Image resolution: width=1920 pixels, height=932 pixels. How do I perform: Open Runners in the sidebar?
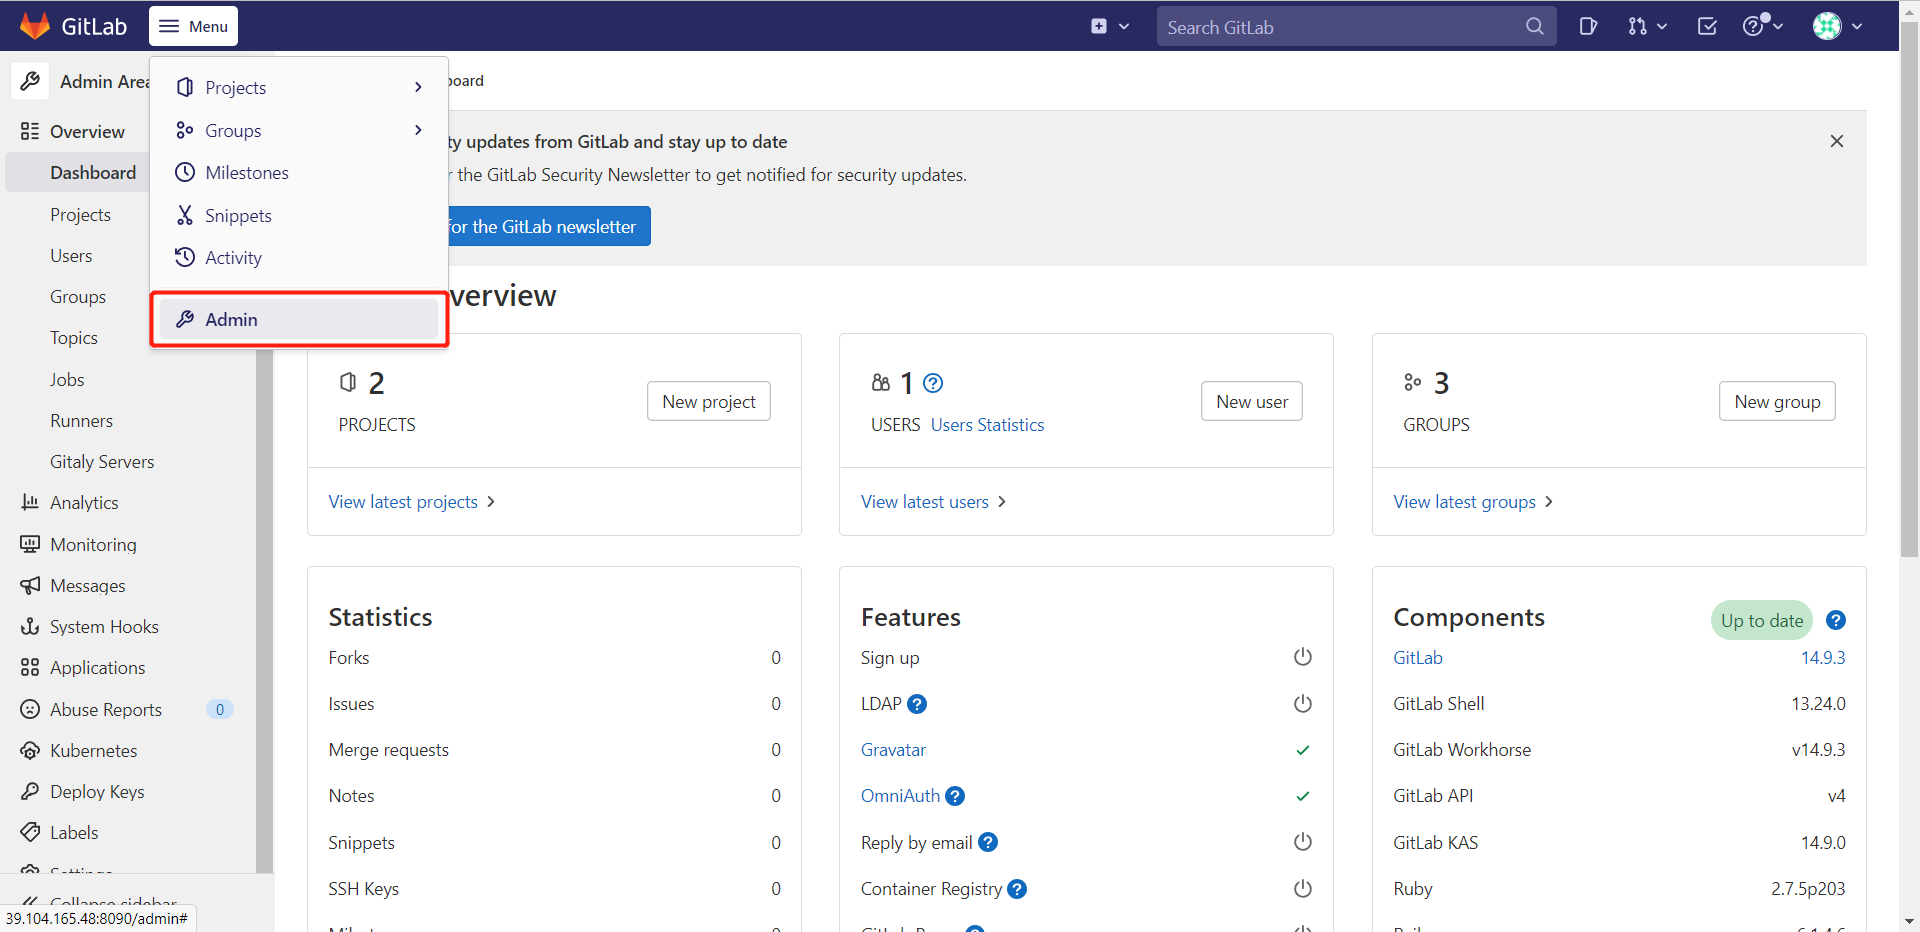click(x=81, y=421)
